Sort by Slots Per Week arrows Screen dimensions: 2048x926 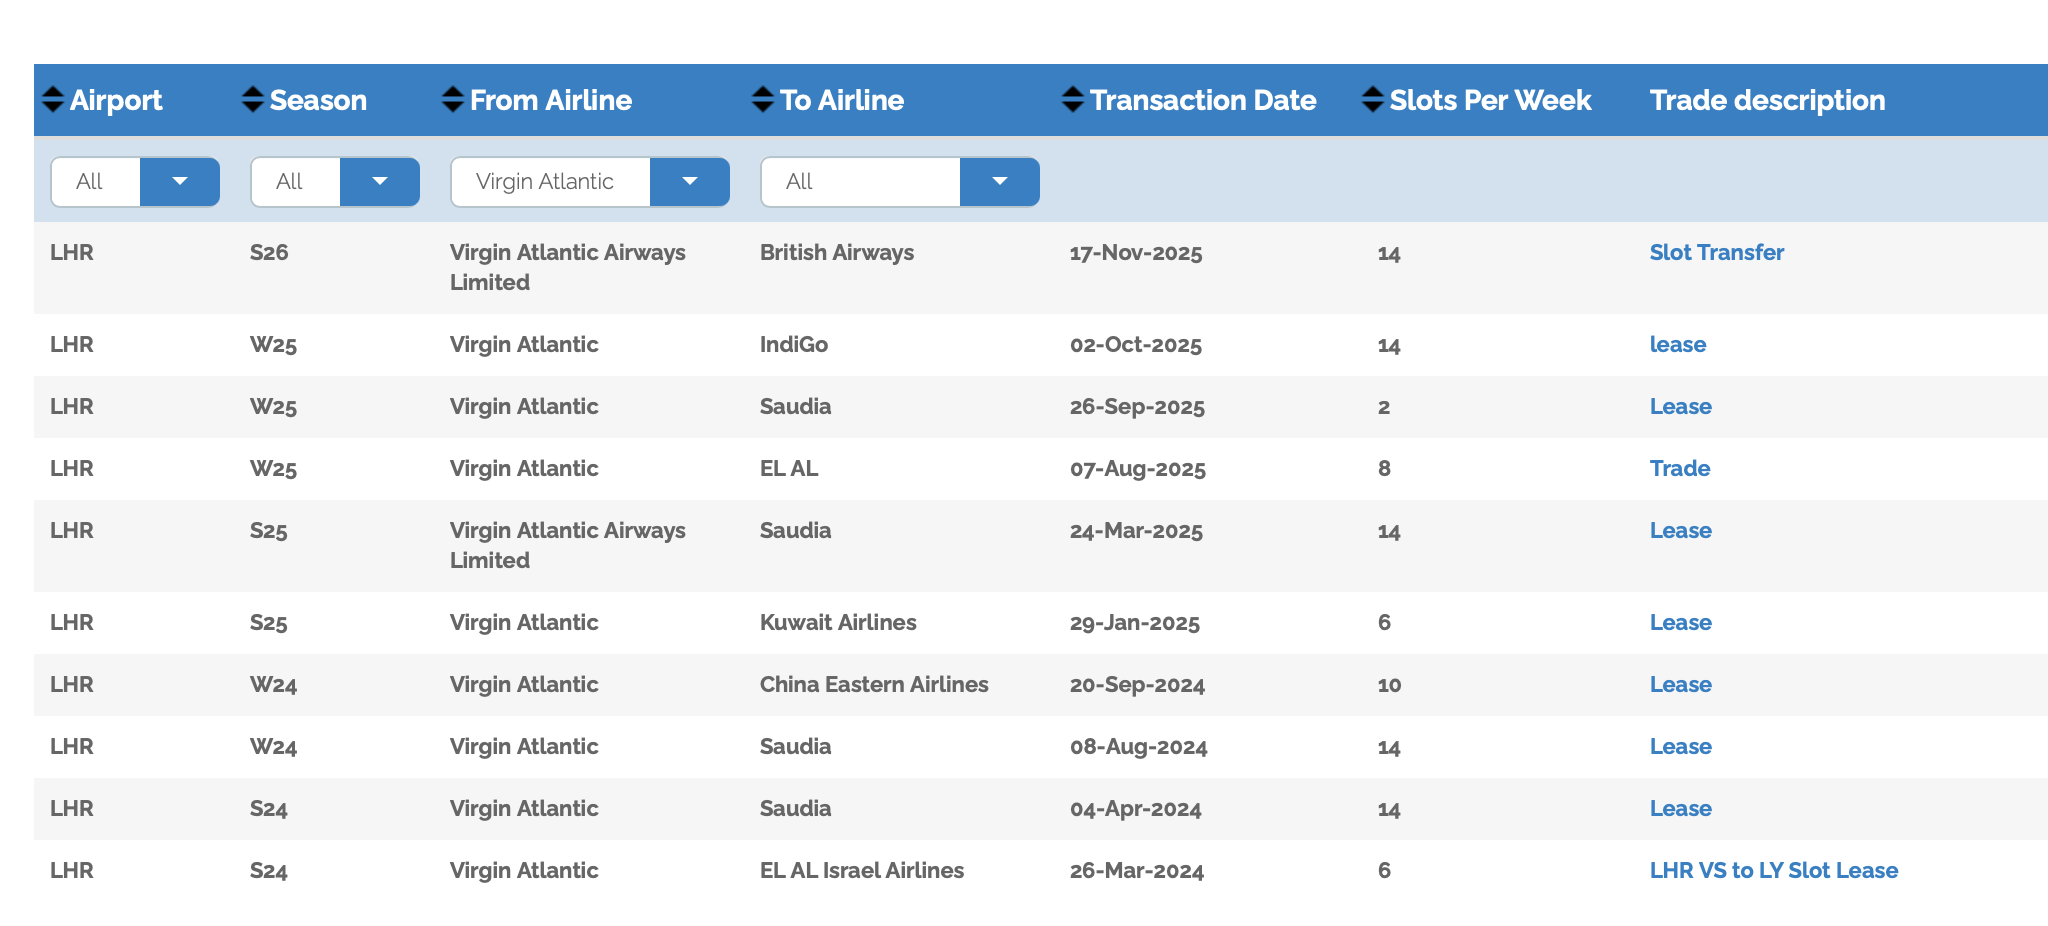pyautogui.click(x=1373, y=99)
